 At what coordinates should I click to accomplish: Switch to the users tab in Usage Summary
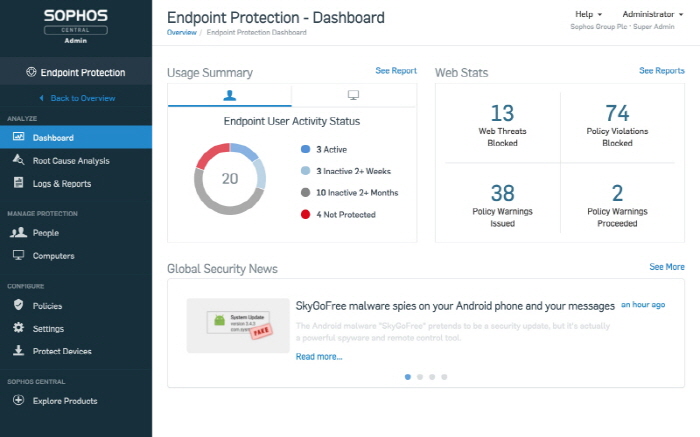pos(229,95)
